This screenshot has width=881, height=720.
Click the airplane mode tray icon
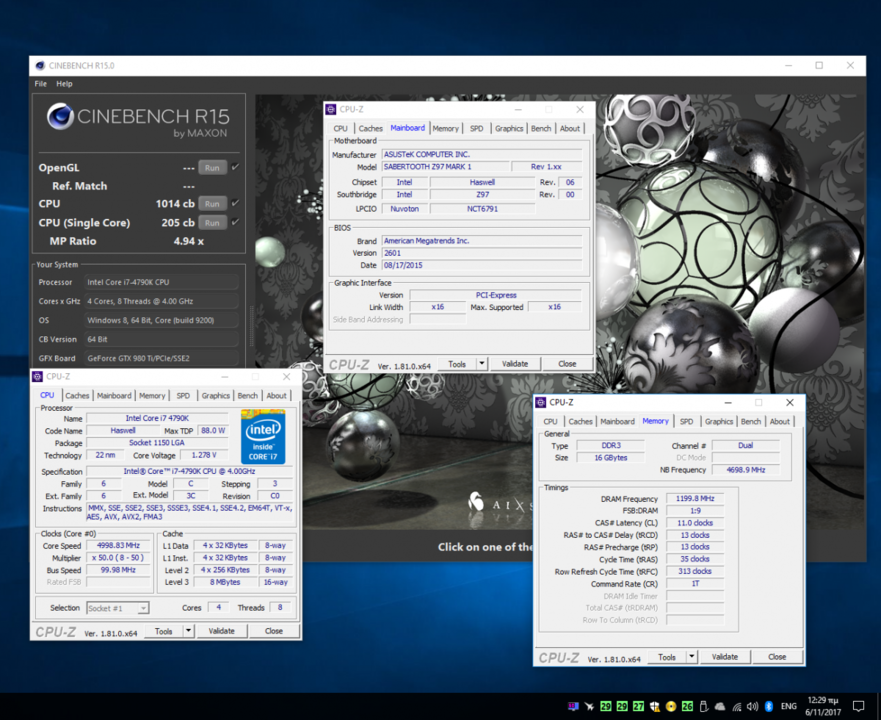coord(589,707)
